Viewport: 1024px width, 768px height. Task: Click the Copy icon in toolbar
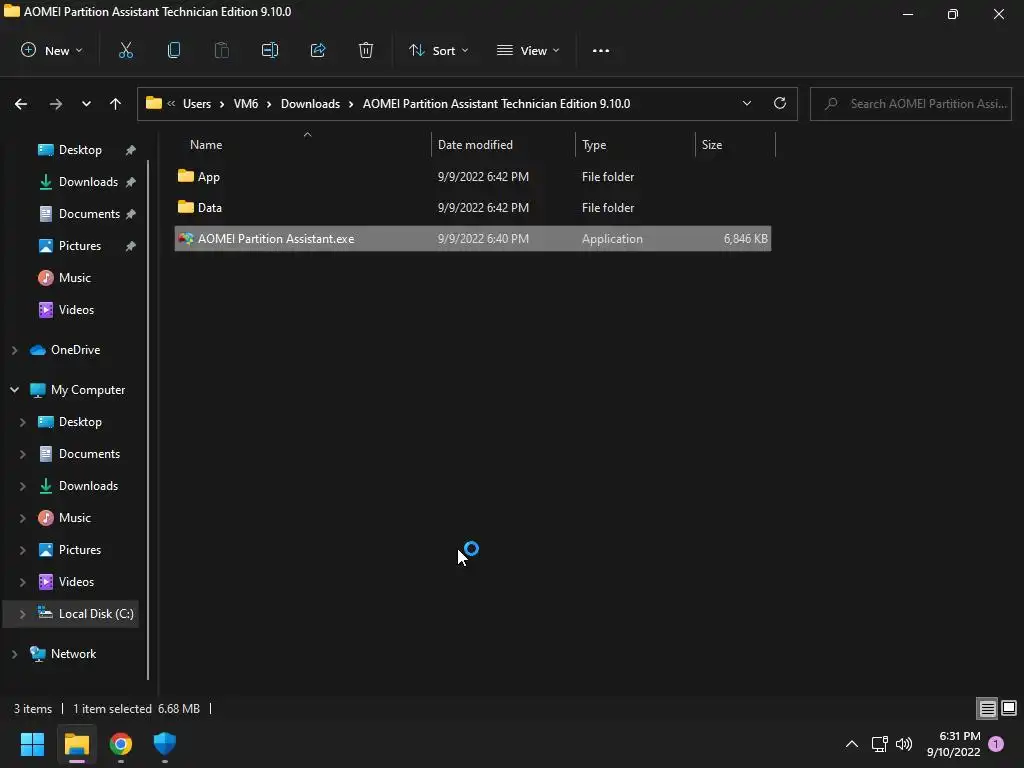click(x=174, y=50)
